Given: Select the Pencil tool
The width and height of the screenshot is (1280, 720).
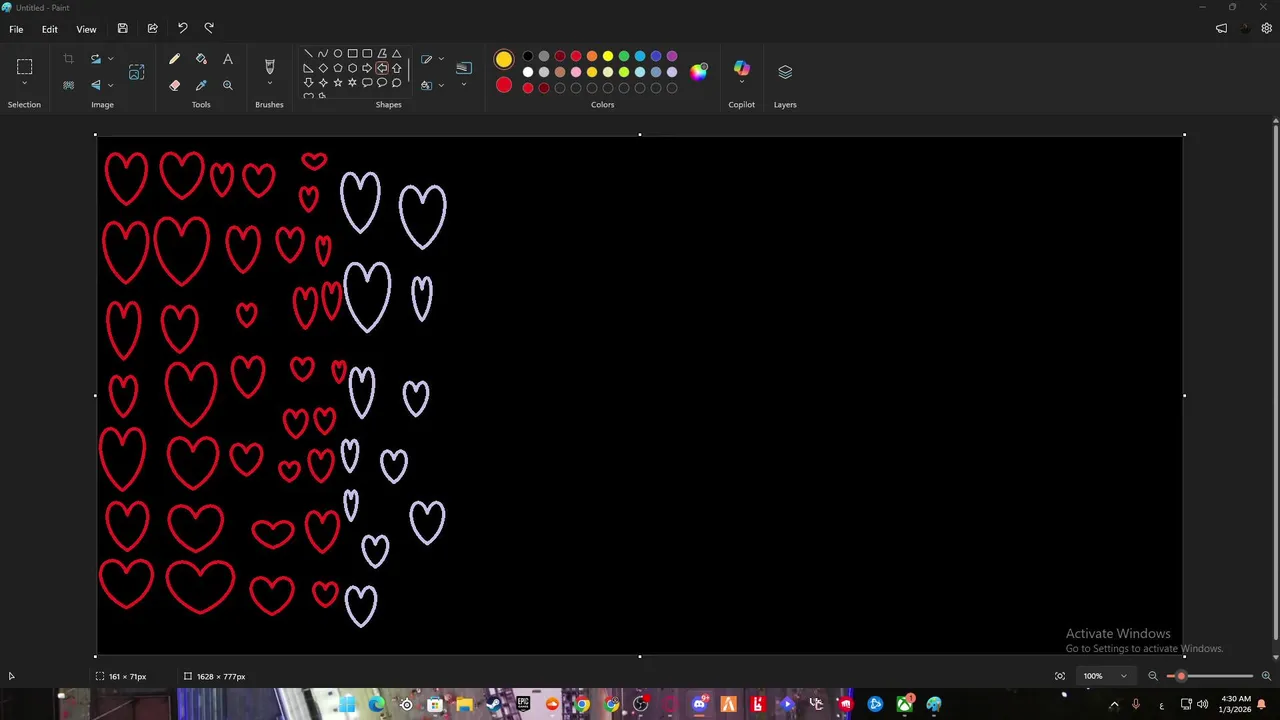Looking at the screenshot, I should point(174,60).
